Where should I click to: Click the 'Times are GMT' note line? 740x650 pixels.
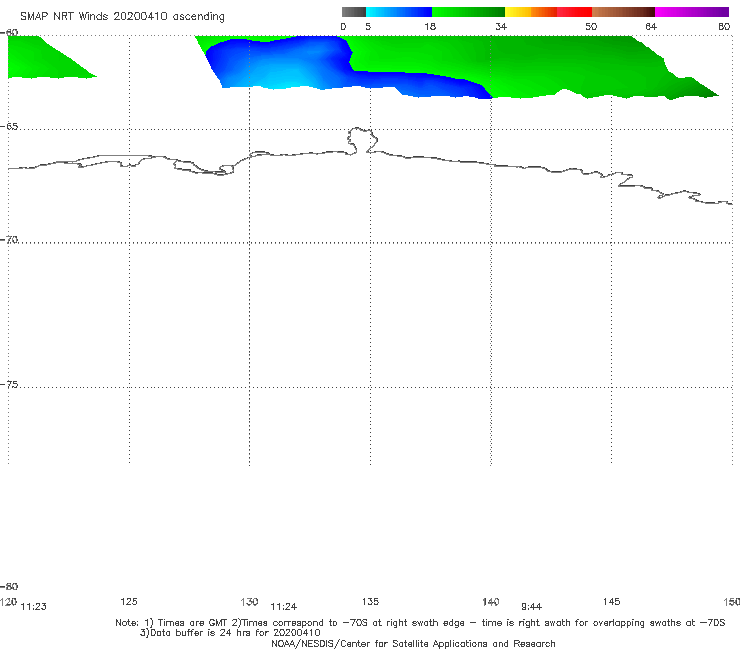(420, 623)
